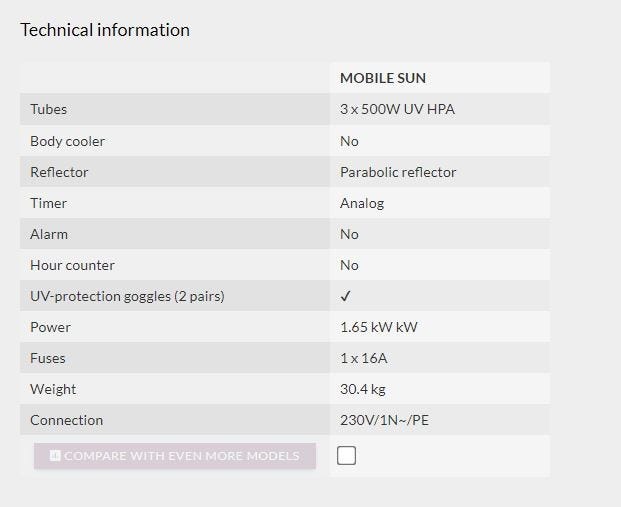Click the 1.65 kW power value
Screen dimensions: 621x507
tap(376, 327)
